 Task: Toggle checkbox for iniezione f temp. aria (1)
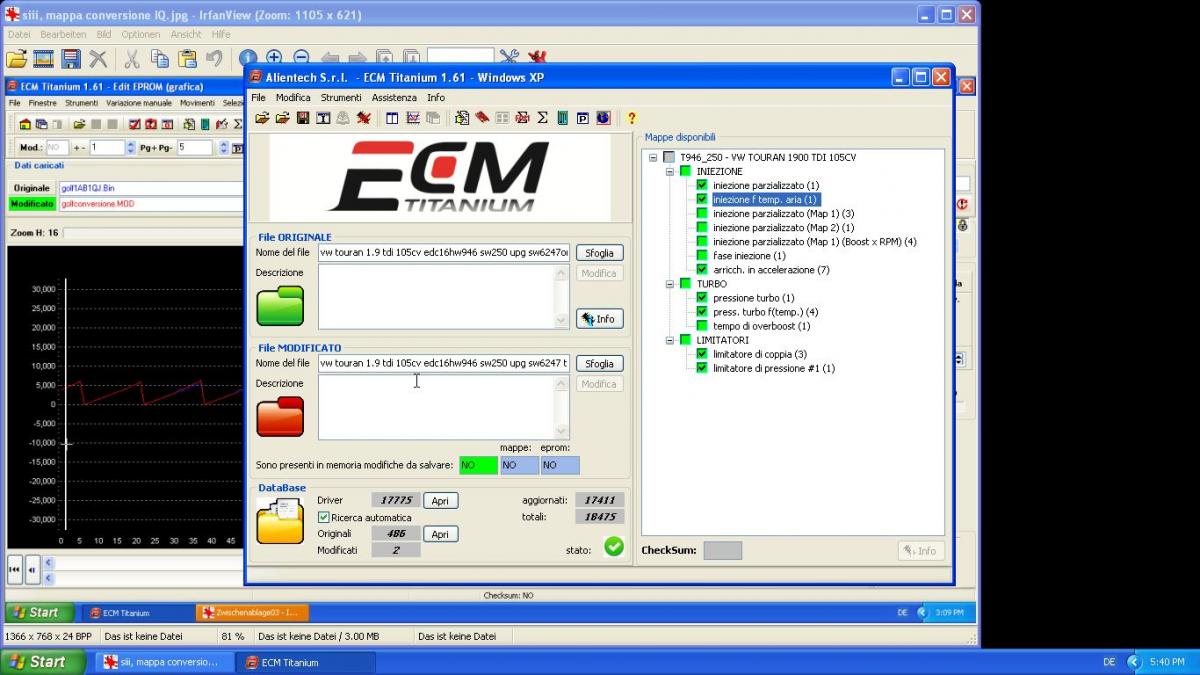(702, 199)
